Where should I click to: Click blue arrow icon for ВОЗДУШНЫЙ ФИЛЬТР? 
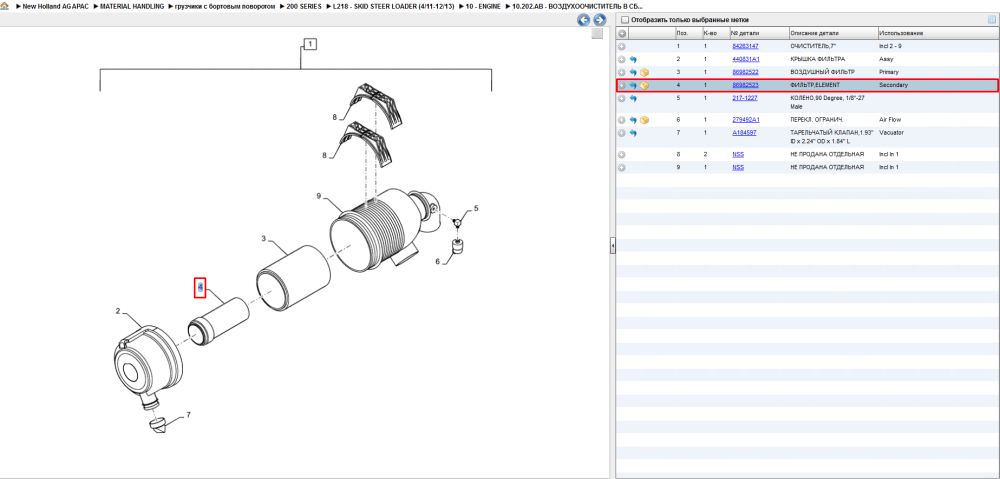tap(633, 72)
